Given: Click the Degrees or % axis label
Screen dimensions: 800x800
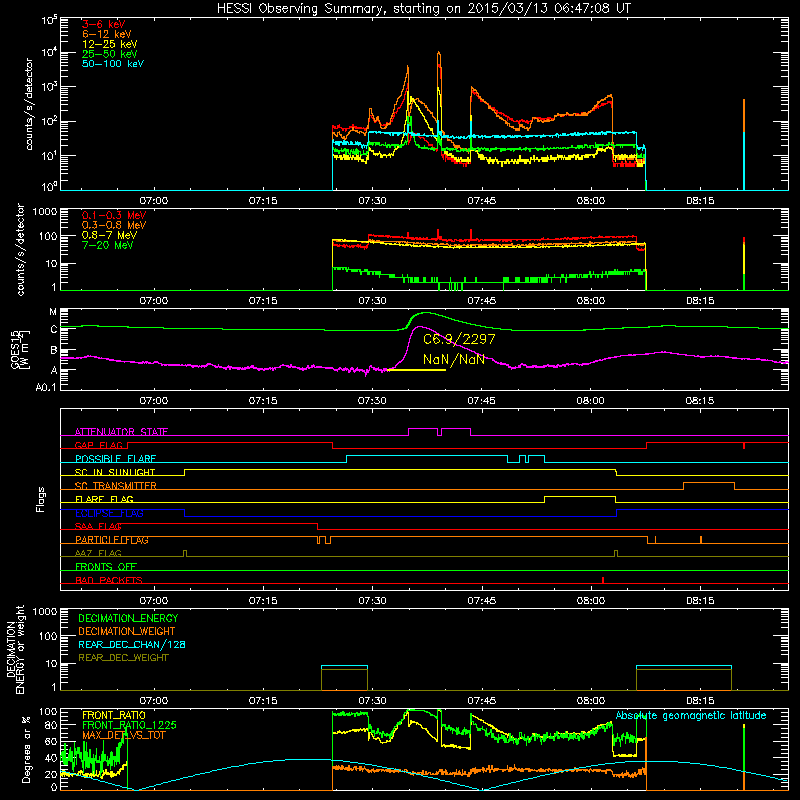Looking at the screenshot, I should point(27,750).
